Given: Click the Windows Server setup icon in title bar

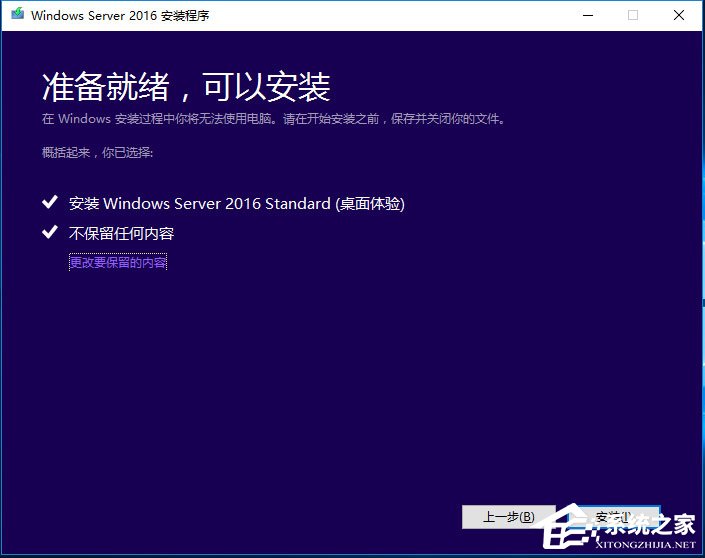Looking at the screenshot, I should [16, 15].
